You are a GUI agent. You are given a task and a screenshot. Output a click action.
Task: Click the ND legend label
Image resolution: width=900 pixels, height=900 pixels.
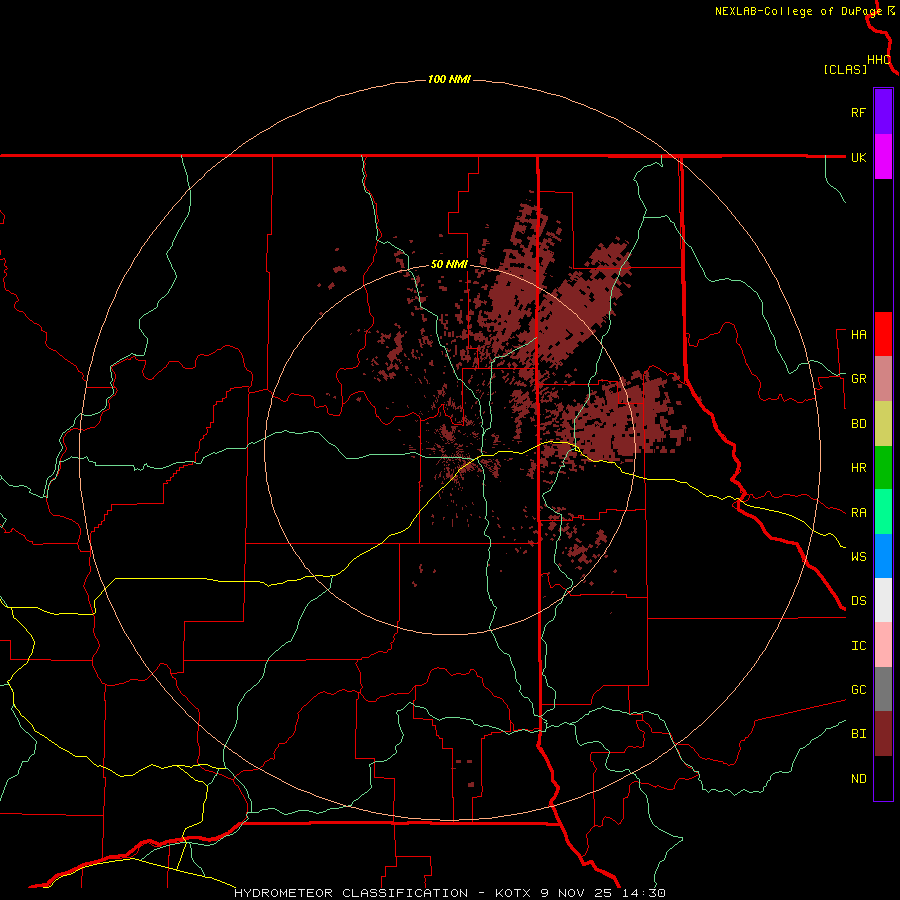[x=858, y=779]
